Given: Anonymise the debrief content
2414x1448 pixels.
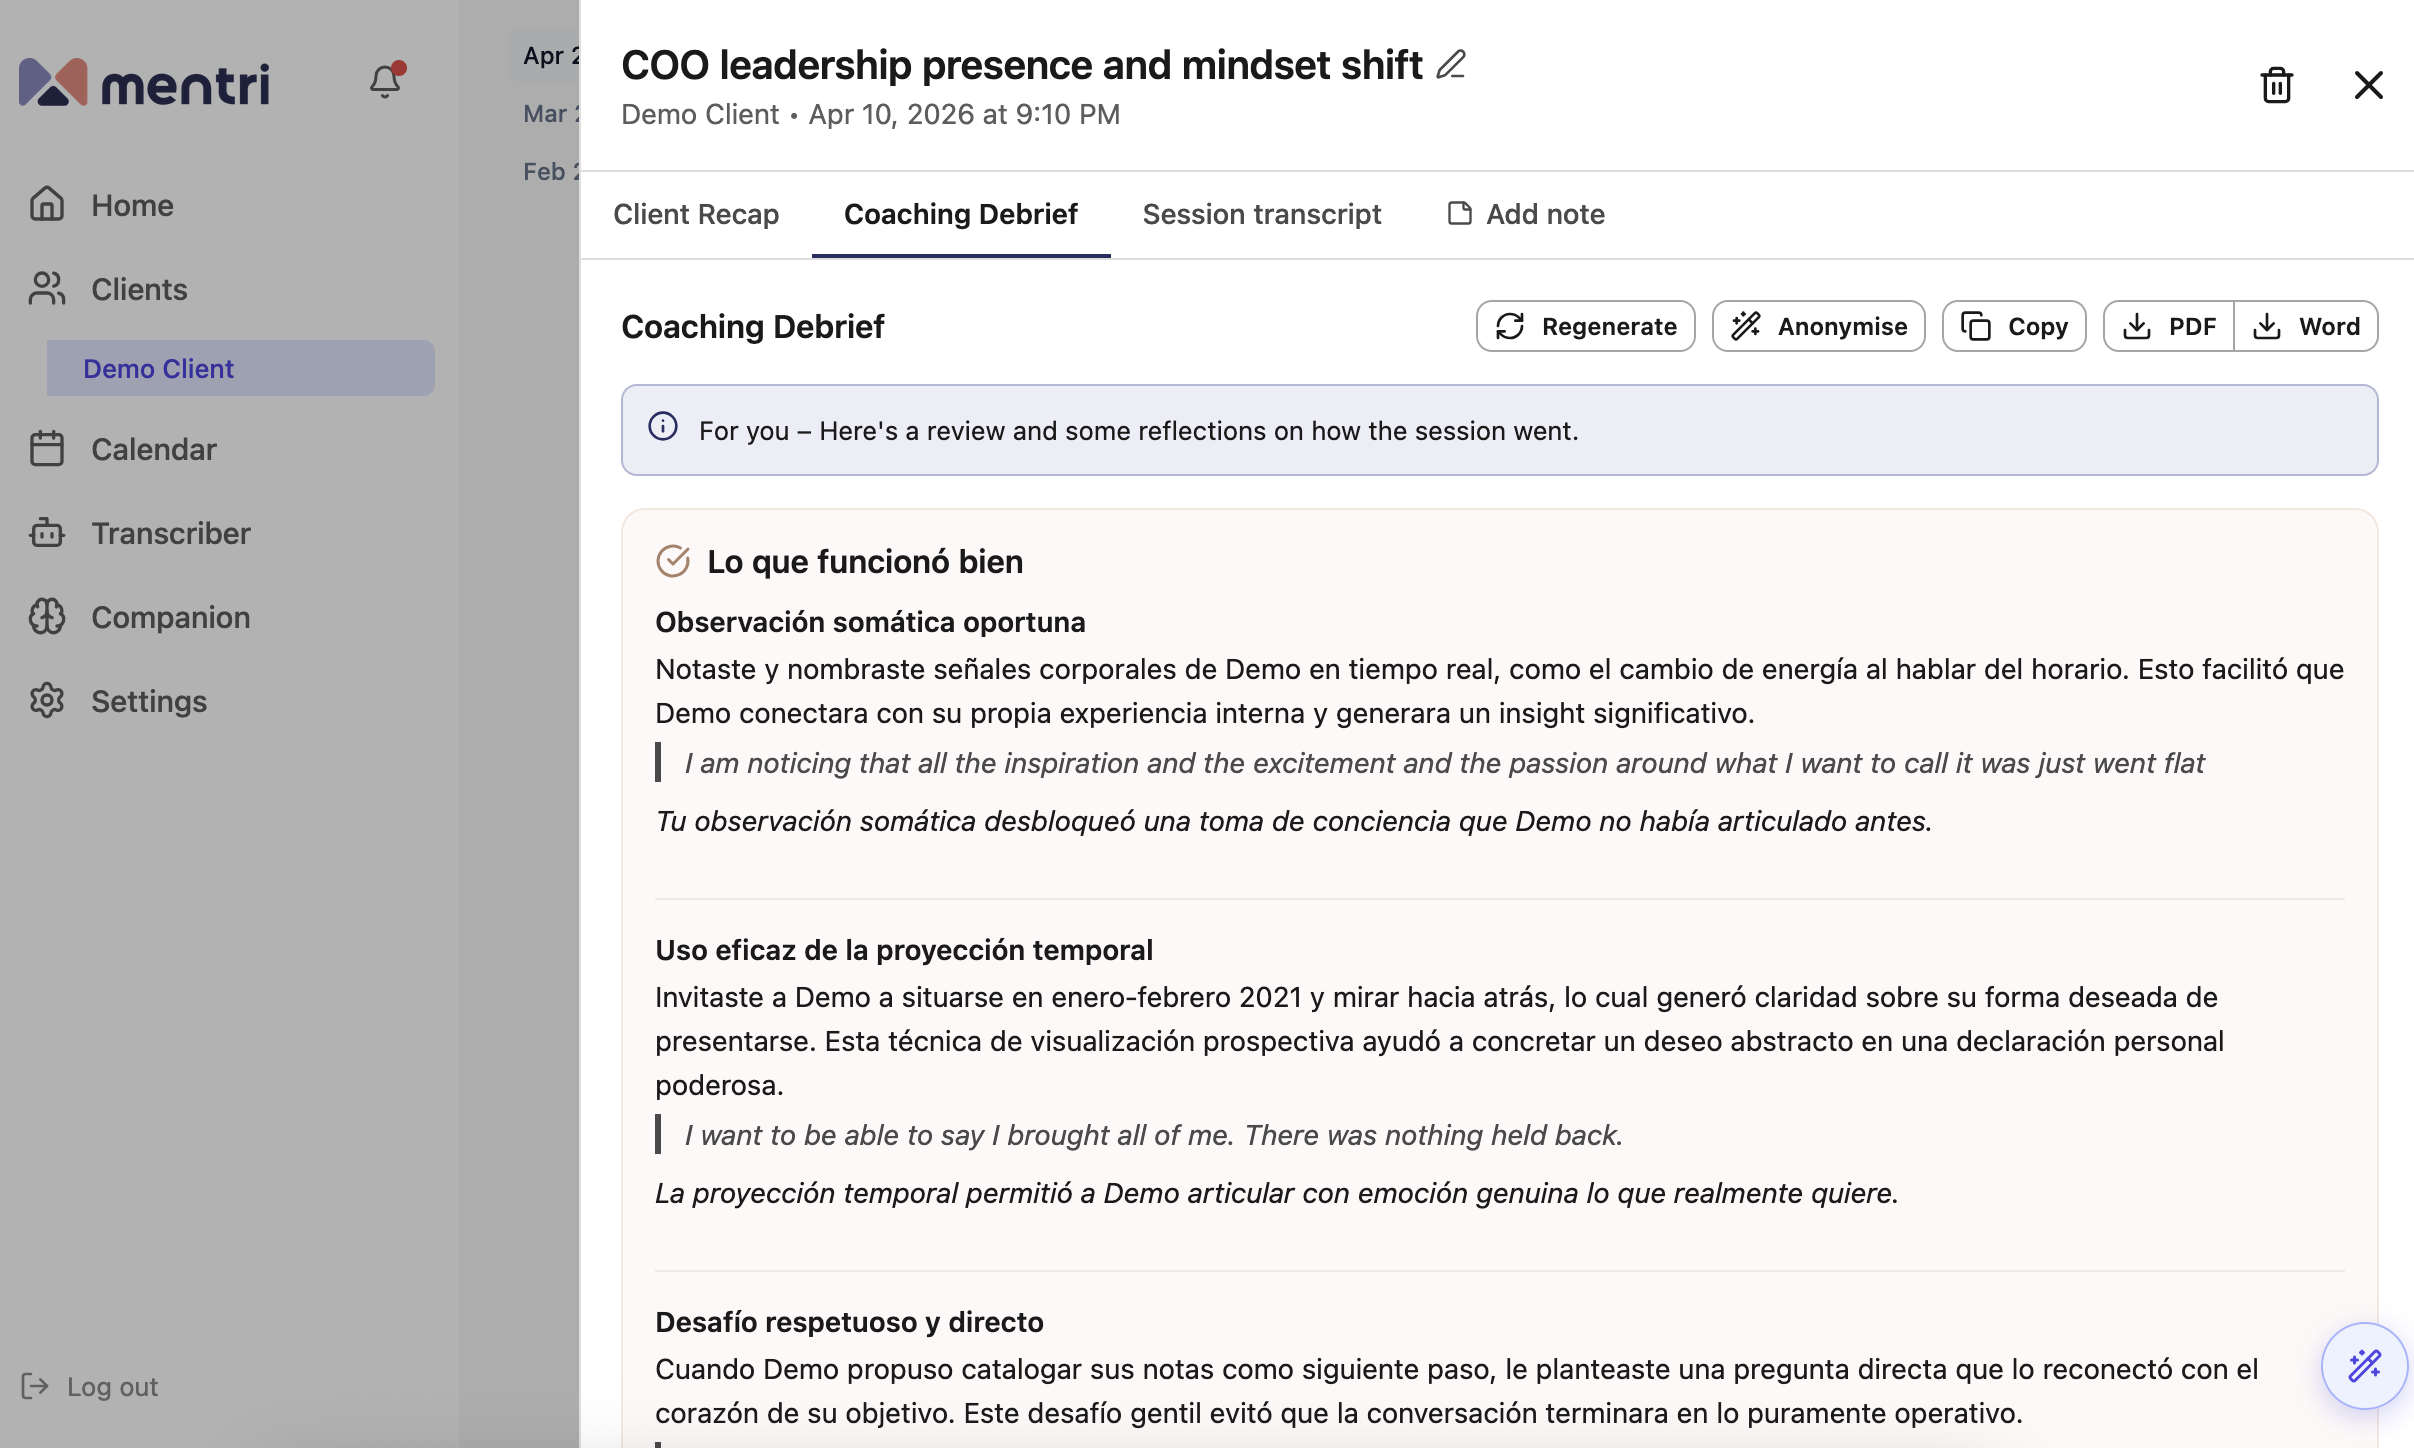Looking at the screenshot, I should [x=1818, y=326].
